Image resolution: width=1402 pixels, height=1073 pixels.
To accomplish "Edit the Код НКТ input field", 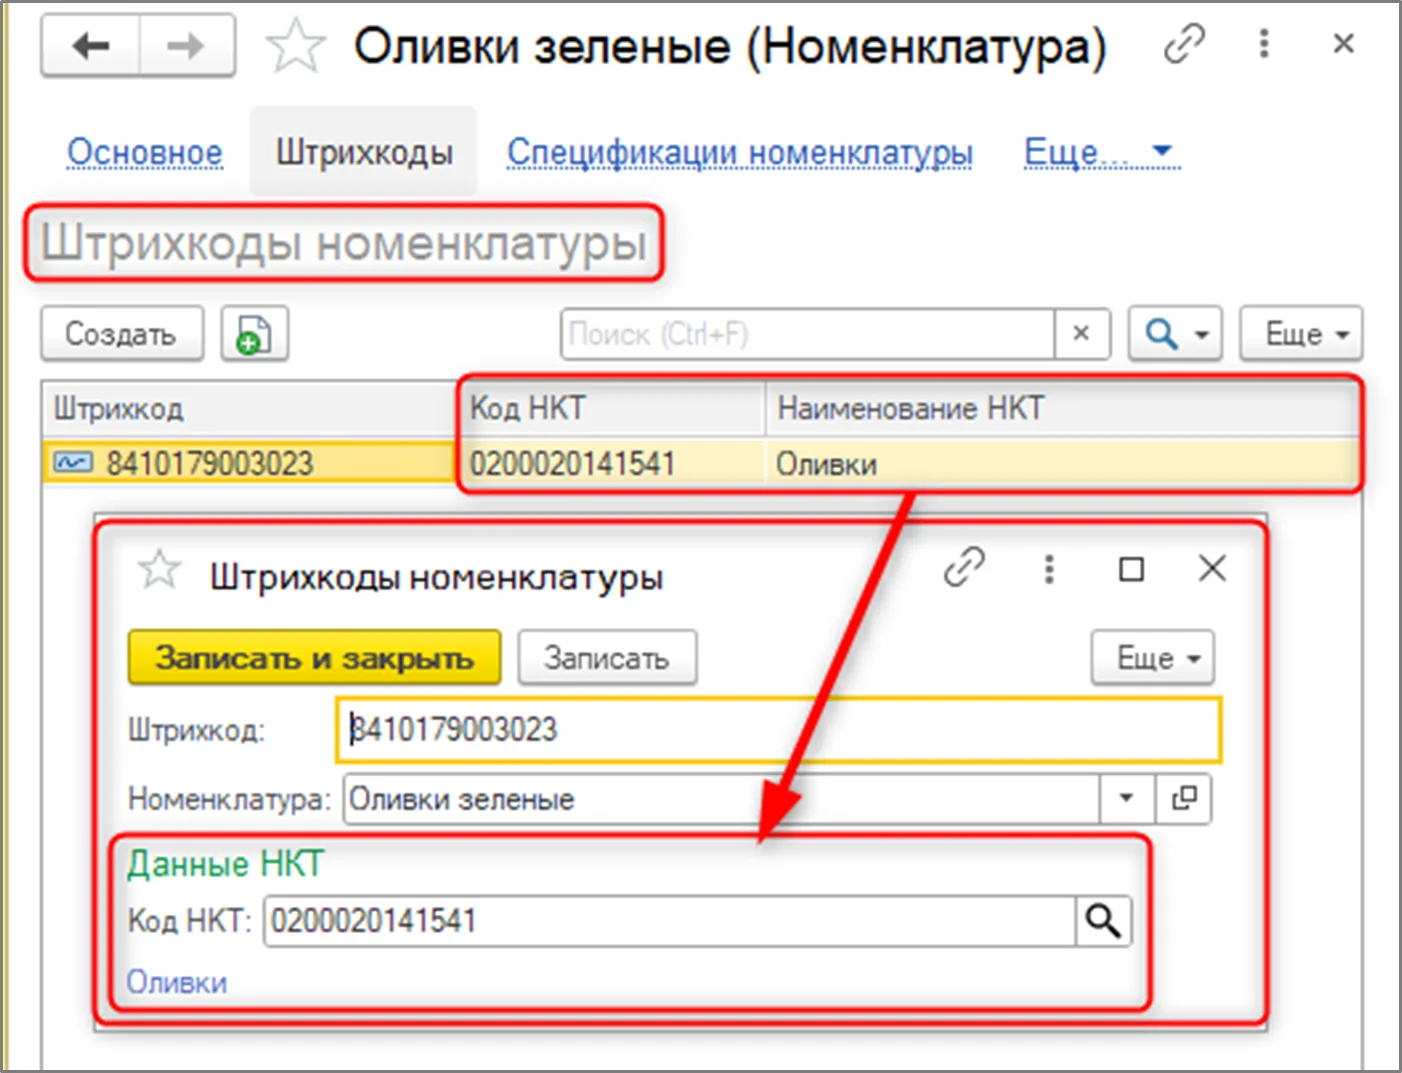I will click(x=669, y=920).
